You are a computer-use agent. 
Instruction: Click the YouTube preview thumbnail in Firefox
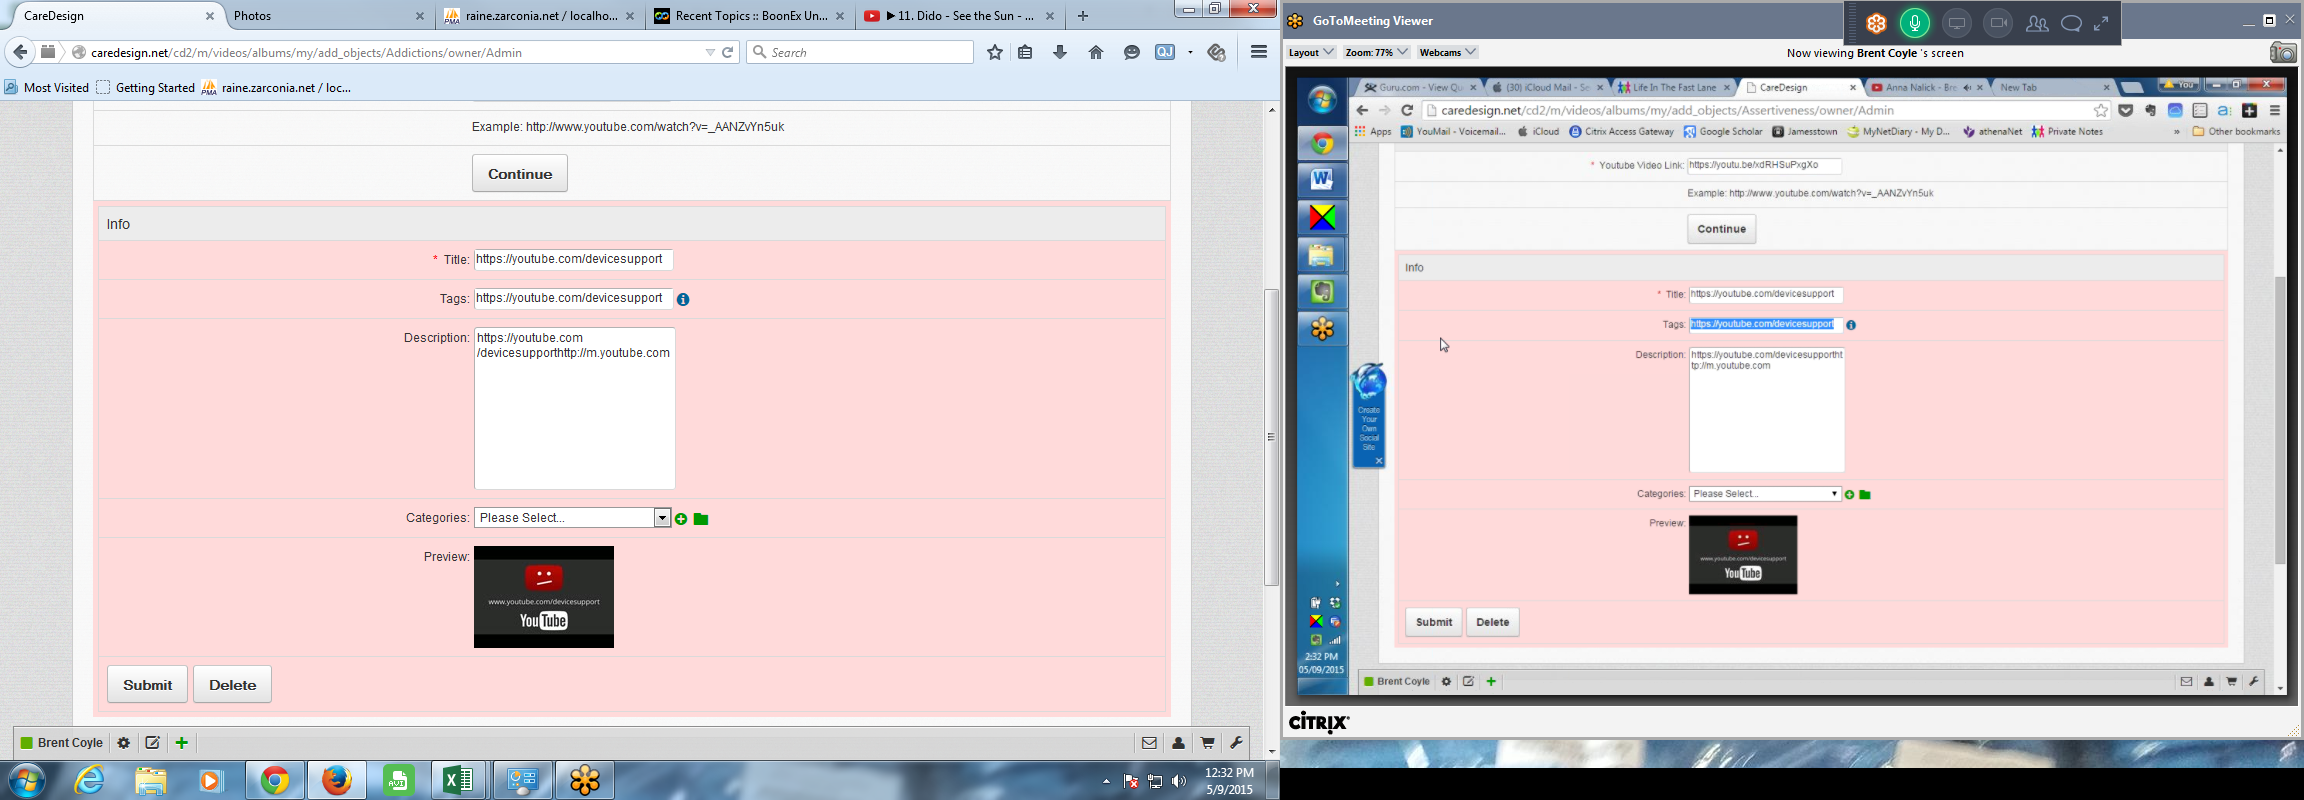point(544,597)
